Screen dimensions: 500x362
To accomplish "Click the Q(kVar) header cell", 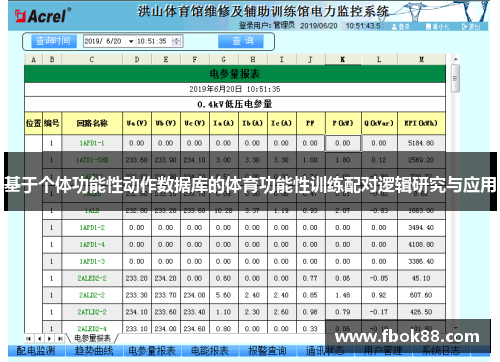I will [x=379, y=123].
